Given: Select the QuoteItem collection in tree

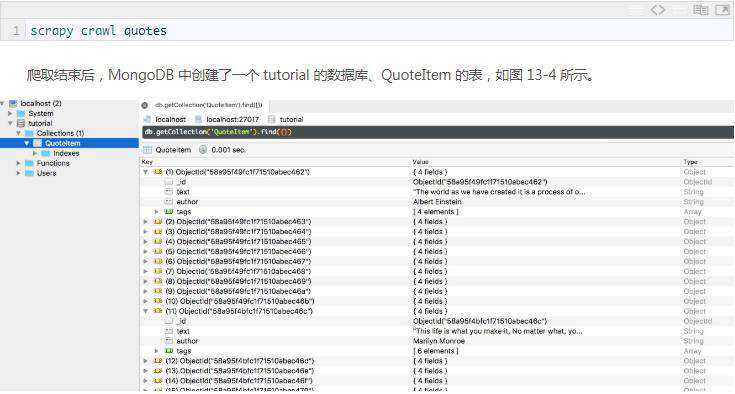Looking at the screenshot, I should [62, 143].
